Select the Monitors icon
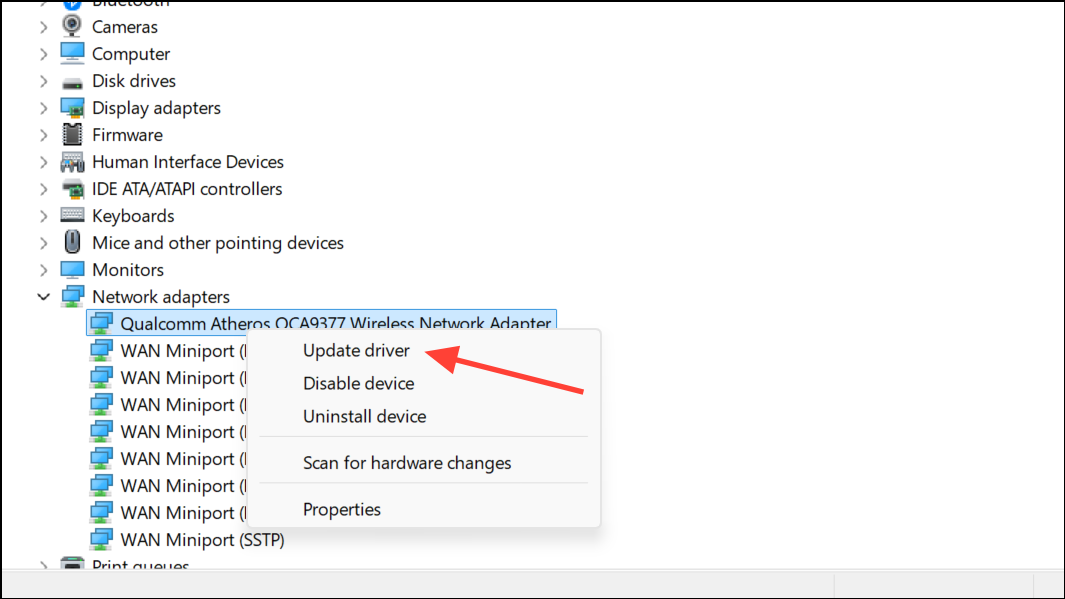Image resolution: width=1065 pixels, height=599 pixels. coord(72,270)
